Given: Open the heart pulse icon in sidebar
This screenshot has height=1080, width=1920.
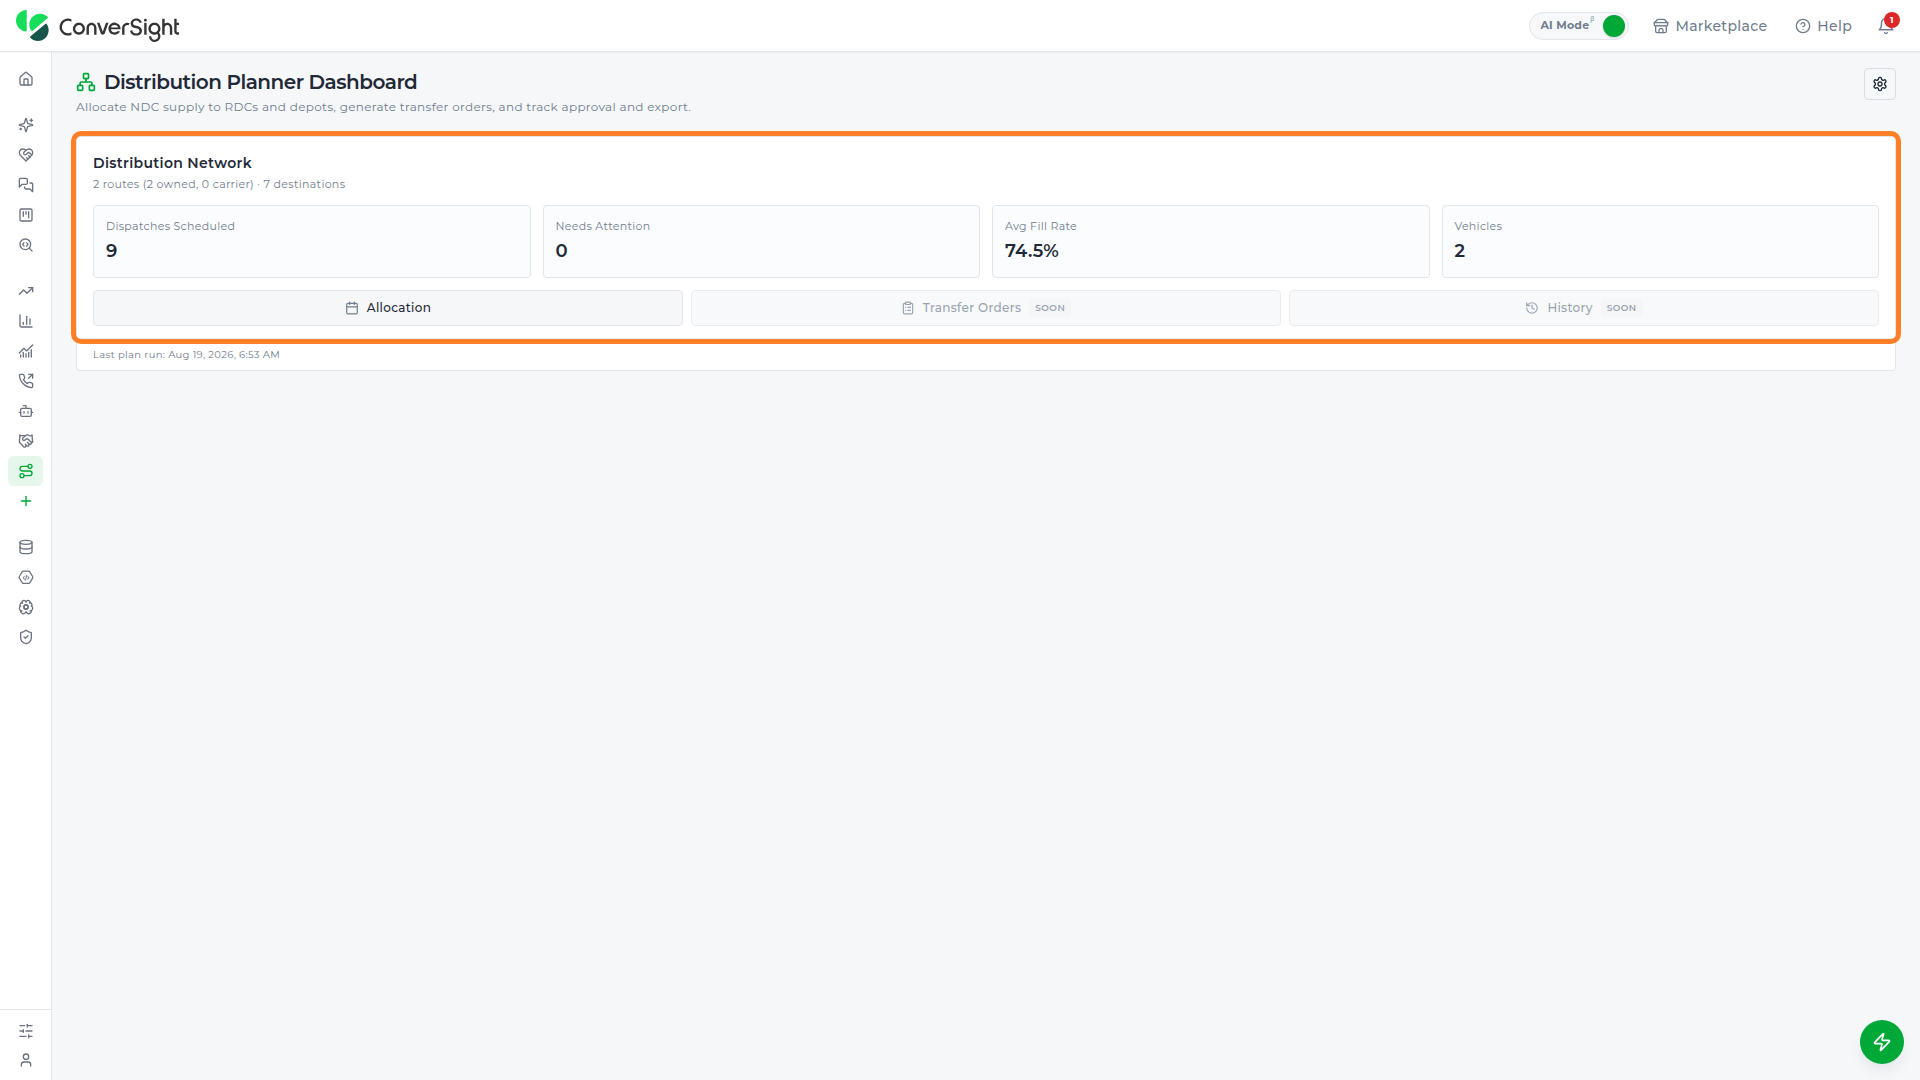Looking at the screenshot, I should point(26,155).
